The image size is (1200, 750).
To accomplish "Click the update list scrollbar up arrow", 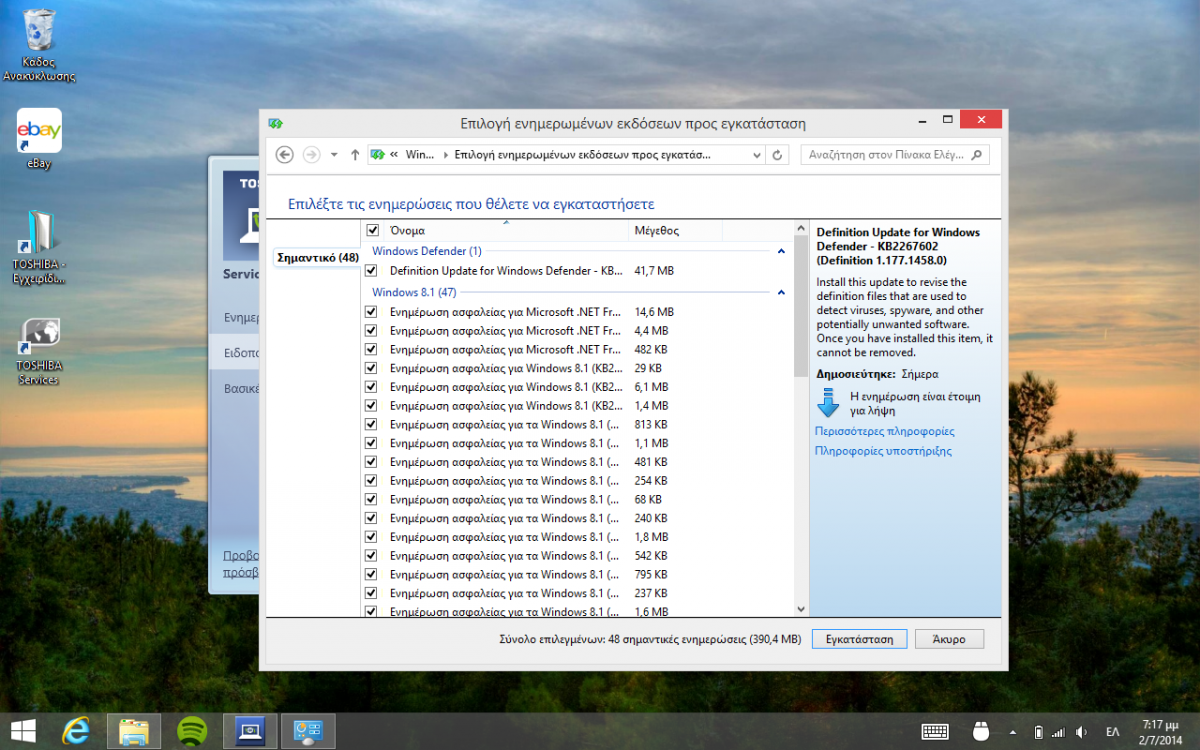I will tap(800, 229).
